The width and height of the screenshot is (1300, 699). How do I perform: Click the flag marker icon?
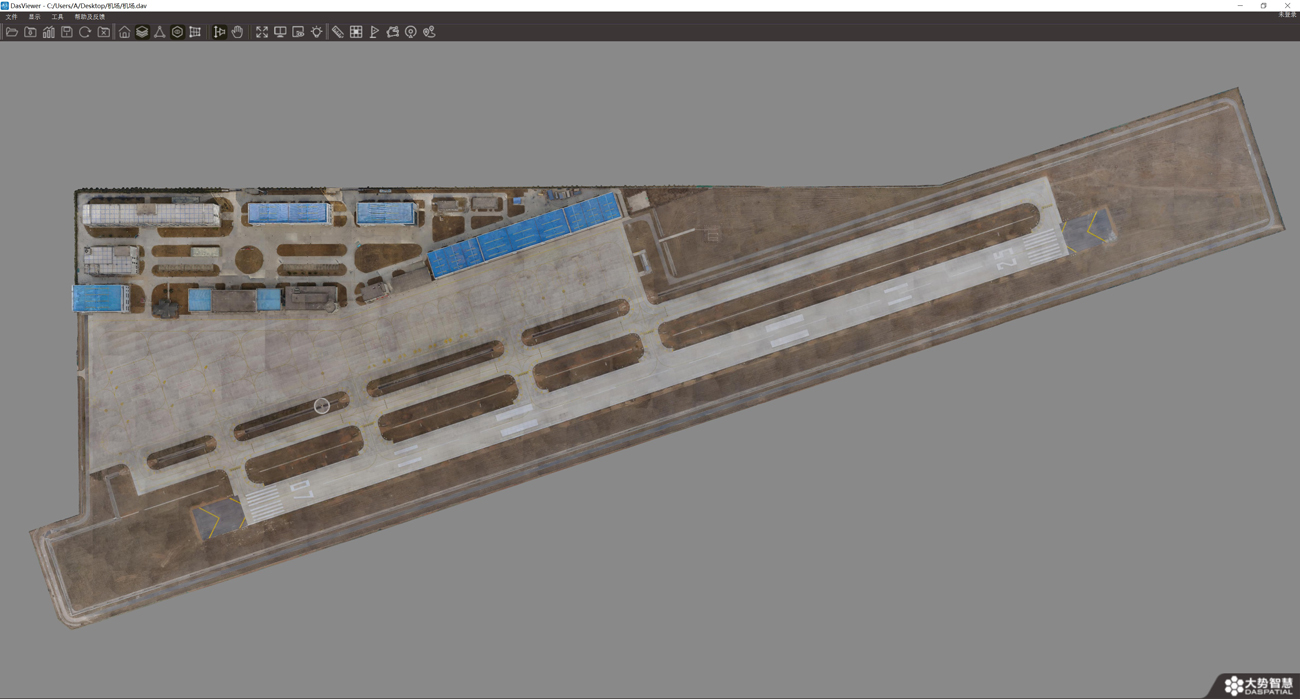click(374, 32)
